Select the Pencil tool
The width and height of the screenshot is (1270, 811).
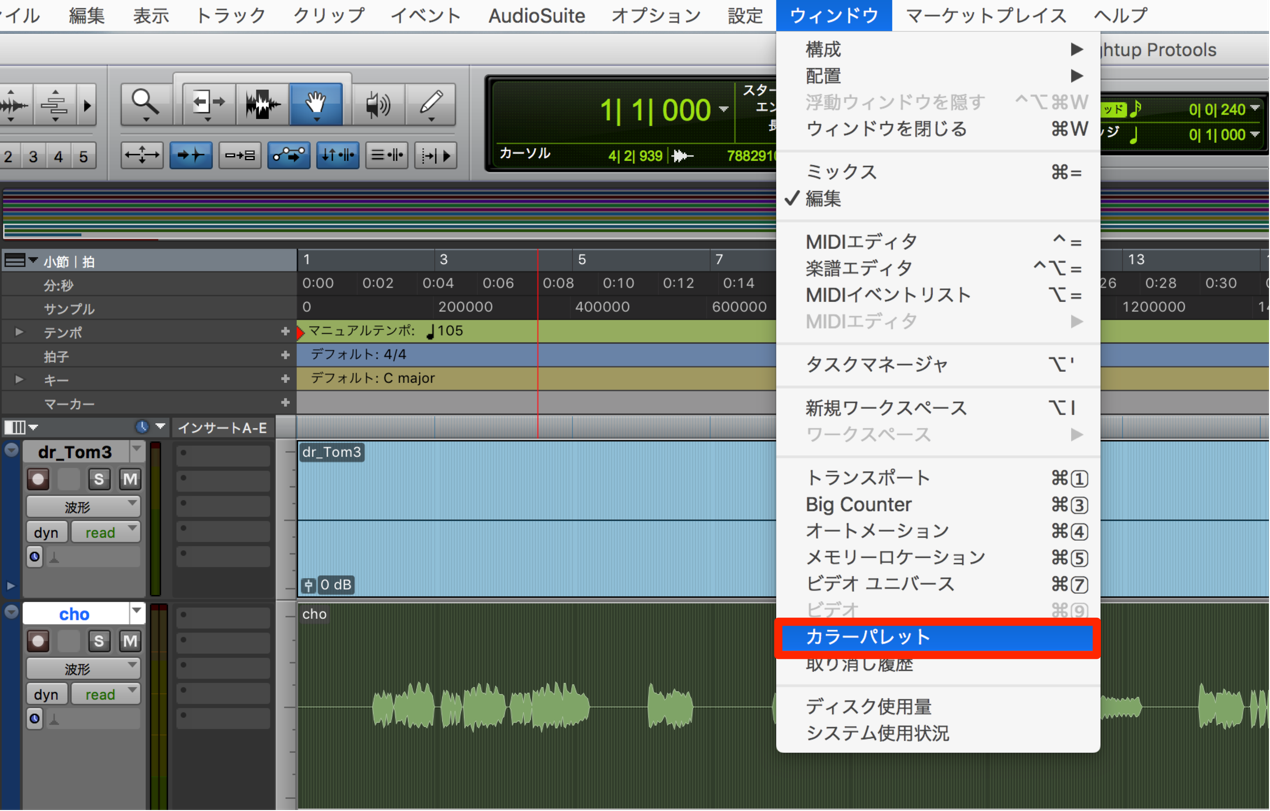(431, 104)
